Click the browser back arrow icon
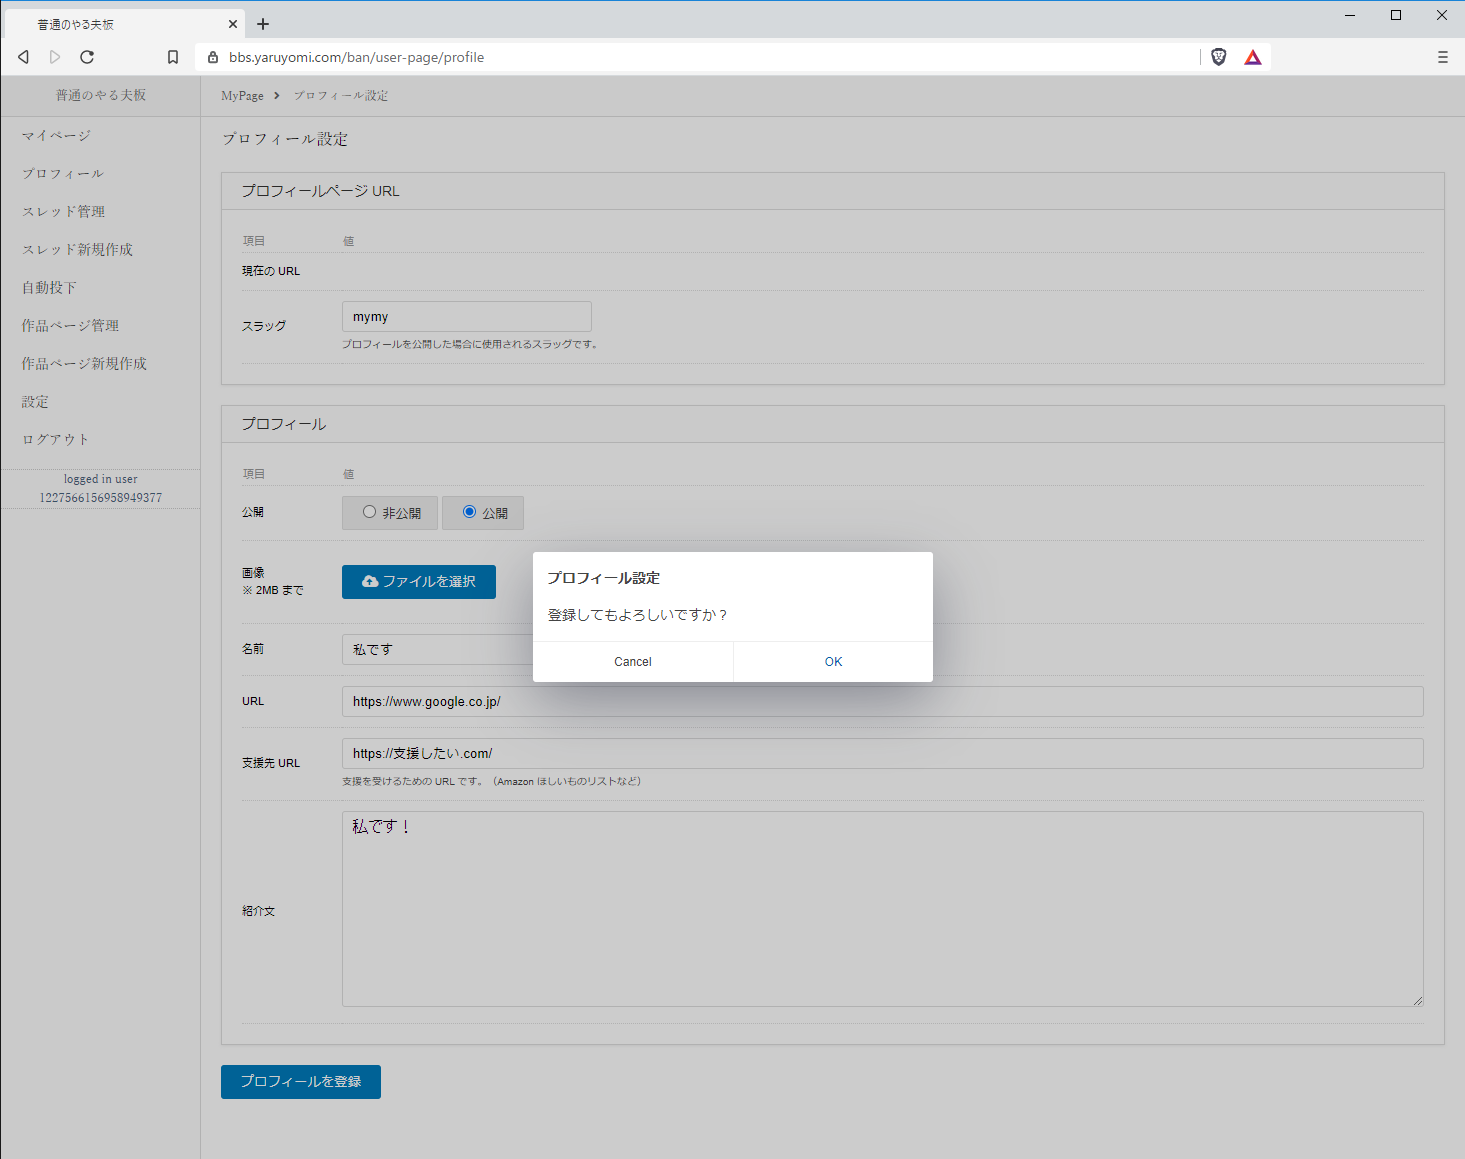Image resolution: width=1465 pixels, height=1159 pixels. pos(23,57)
